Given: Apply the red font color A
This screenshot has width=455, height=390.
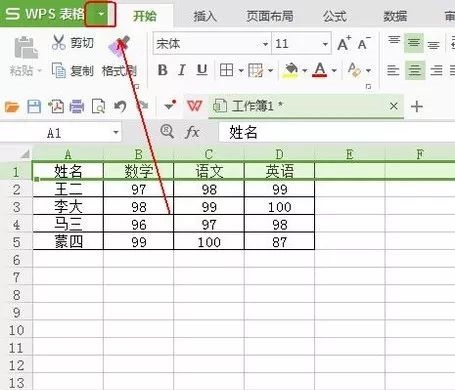Looking at the screenshot, I should click(319, 70).
